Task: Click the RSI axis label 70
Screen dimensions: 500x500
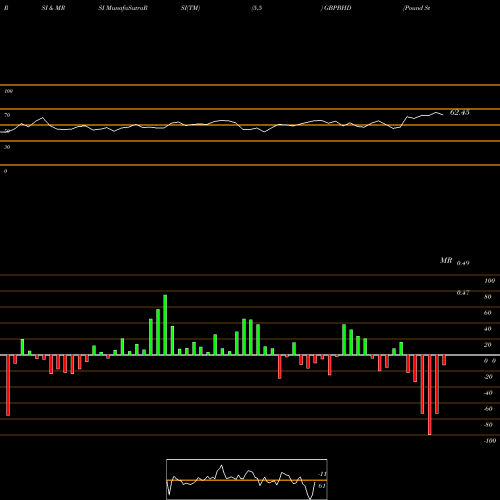Action: 7,115
